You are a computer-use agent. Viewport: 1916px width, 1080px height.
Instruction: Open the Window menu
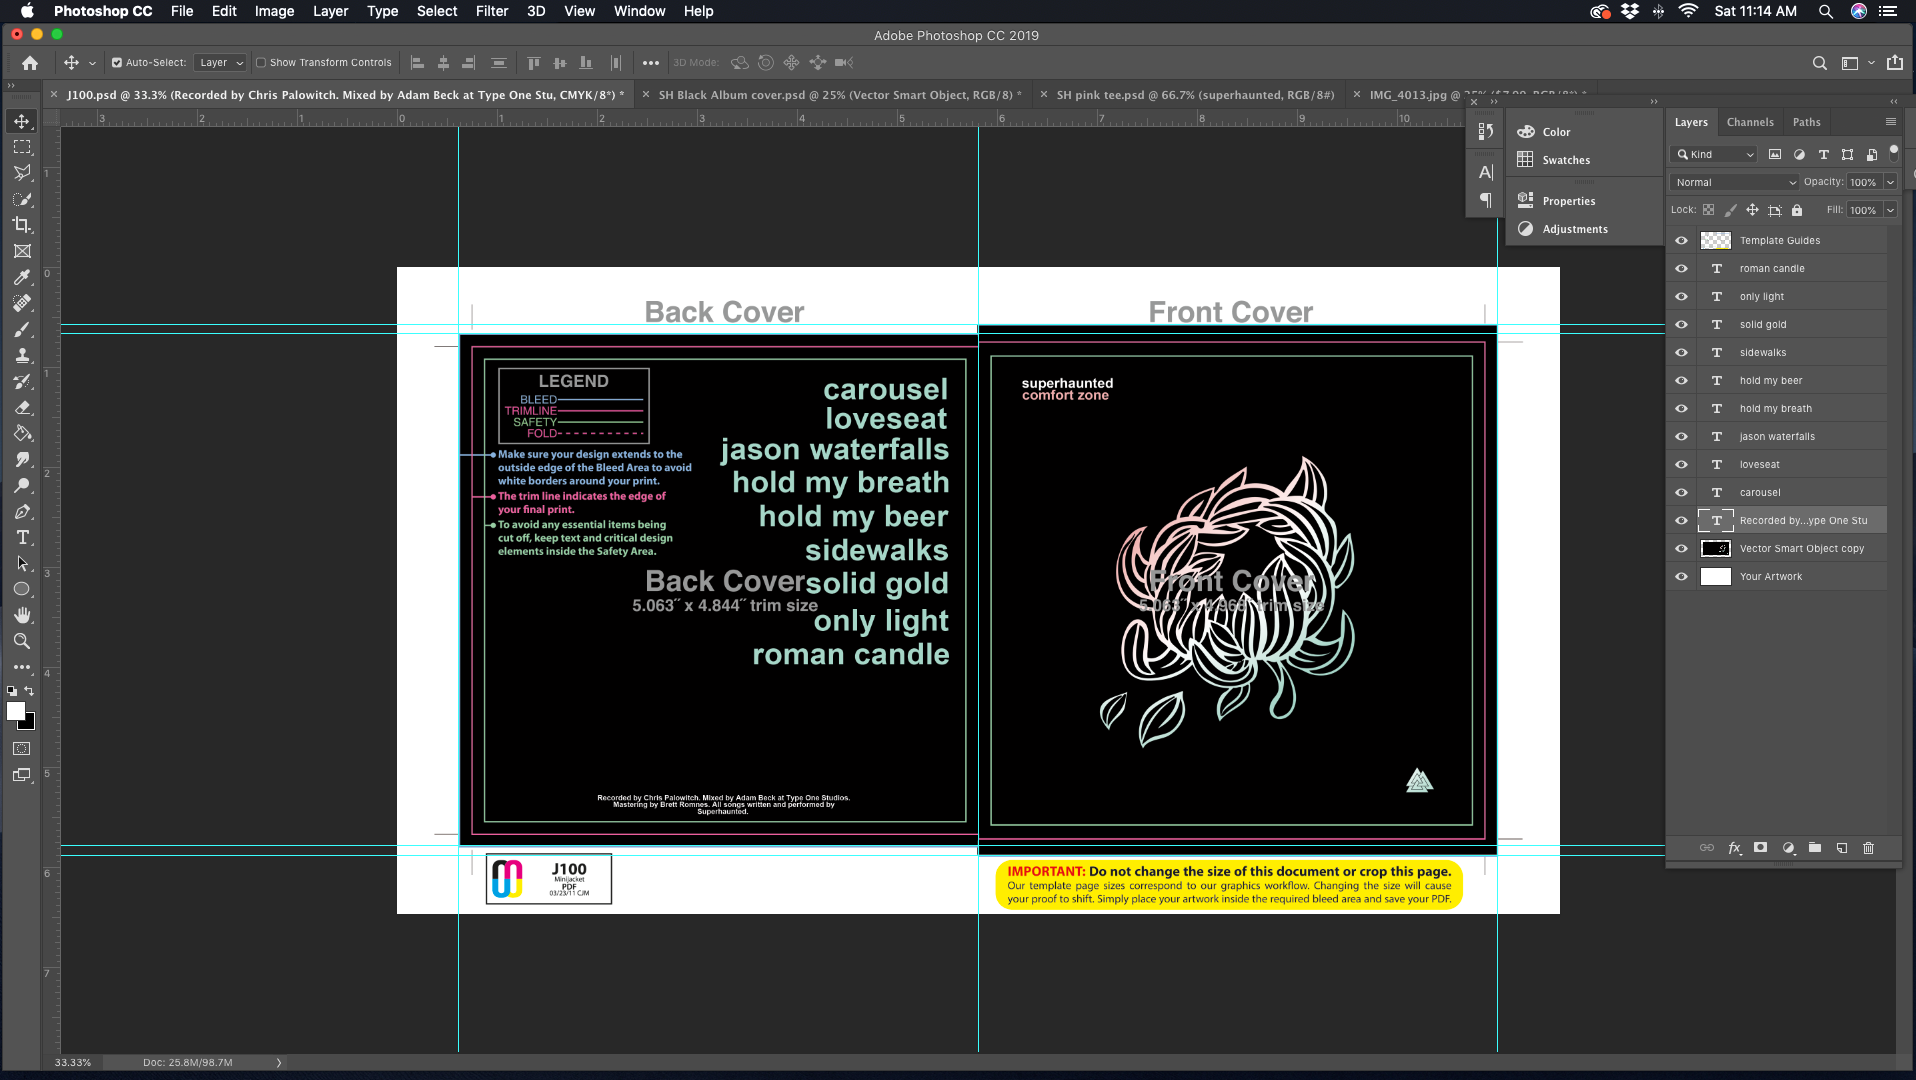[x=639, y=11]
